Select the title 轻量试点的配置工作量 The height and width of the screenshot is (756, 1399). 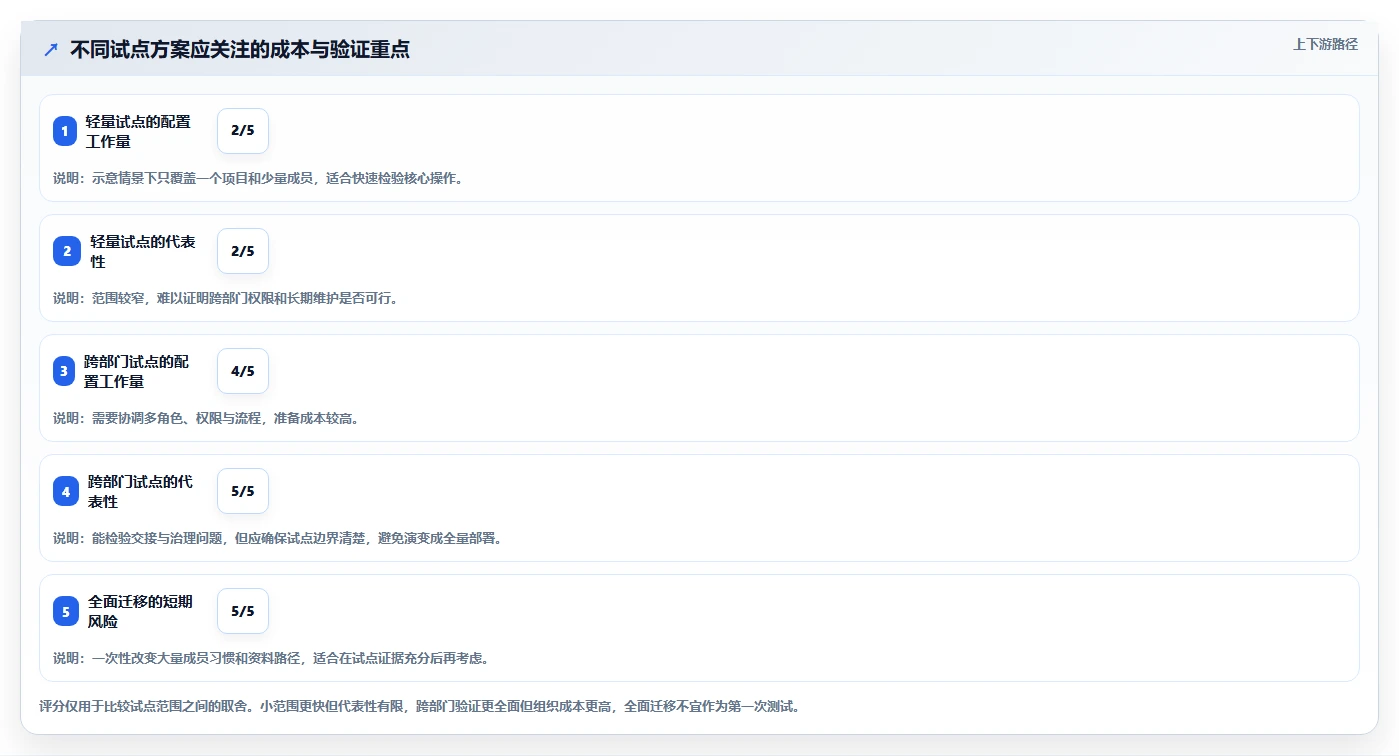[138, 131]
